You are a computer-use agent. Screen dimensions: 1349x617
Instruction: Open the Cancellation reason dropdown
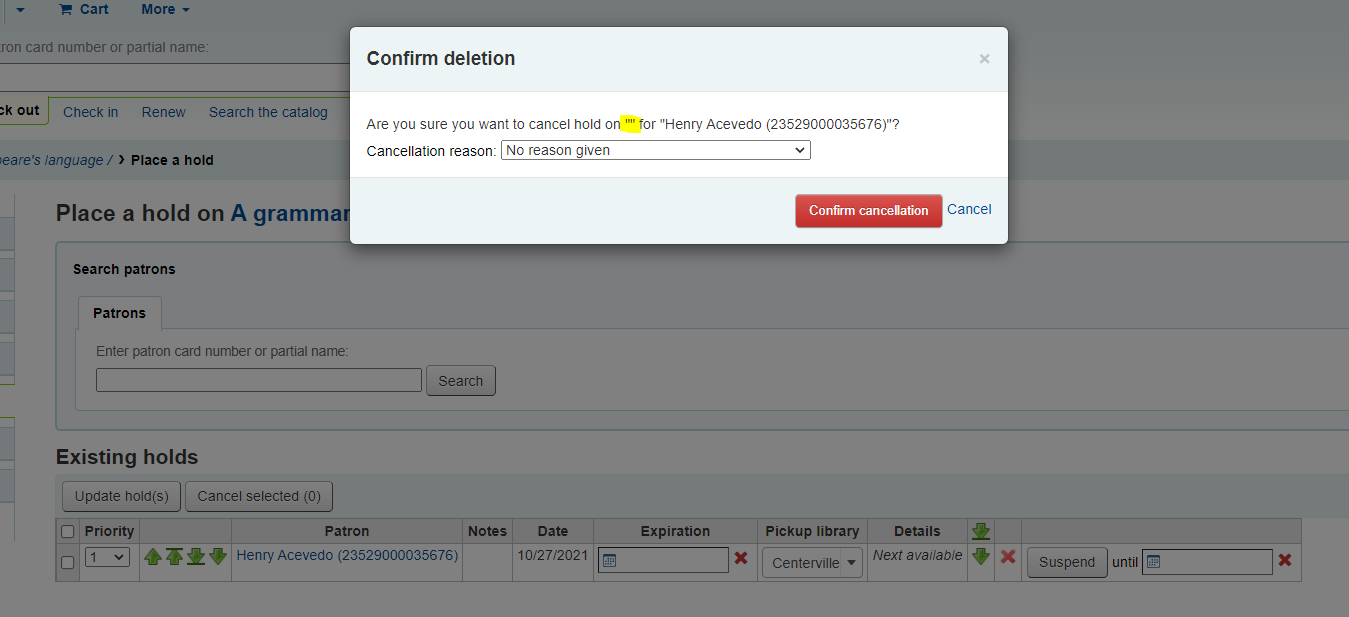pos(655,151)
